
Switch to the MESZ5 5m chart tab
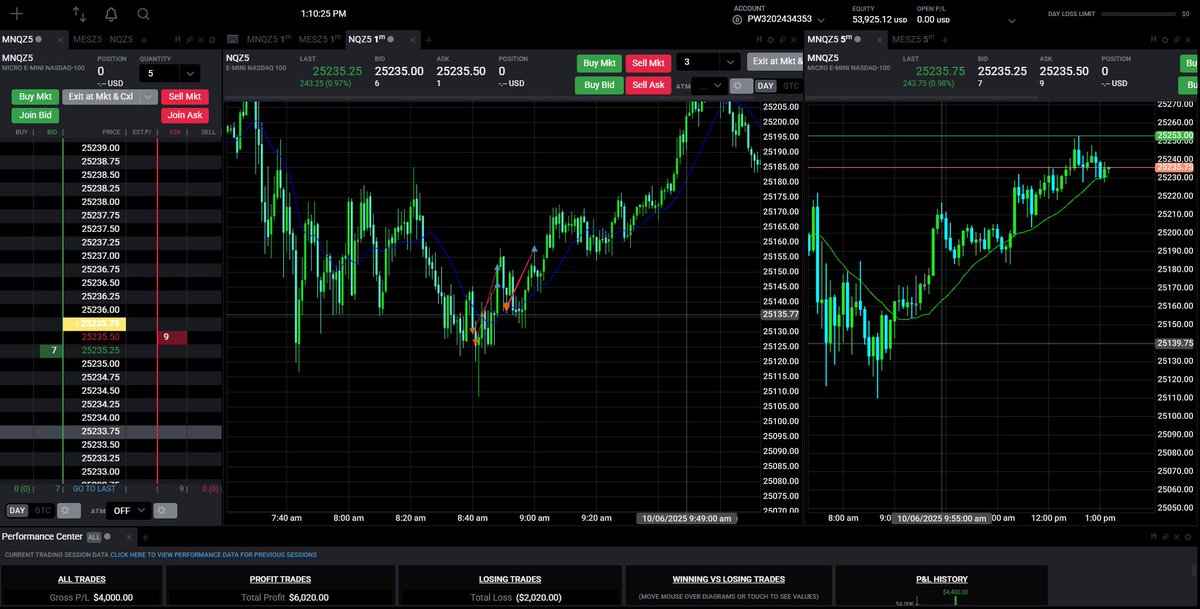pyautogui.click(x=913, y=39)
